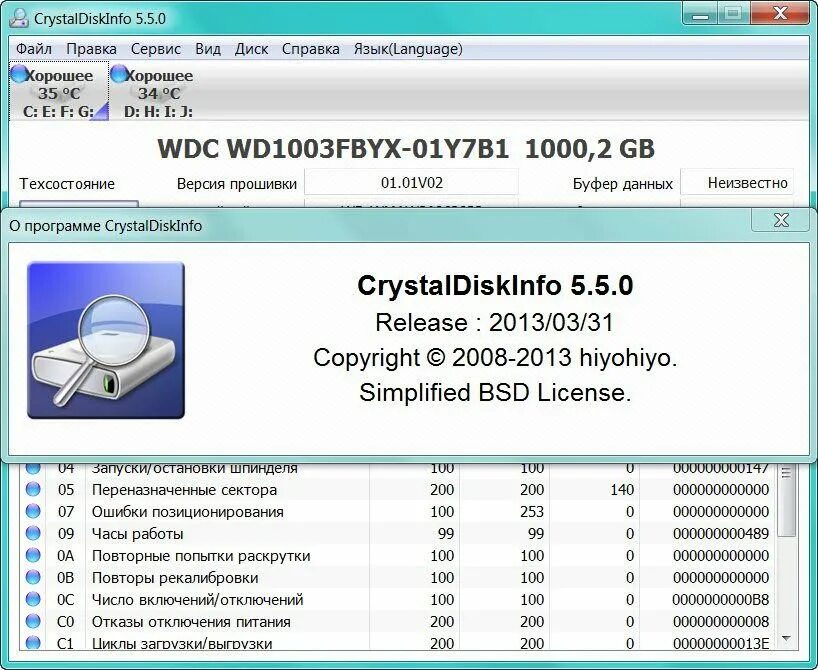Click raw value 00000000013E in row C1
Screen dimensions: 818x670
[721, 643]
